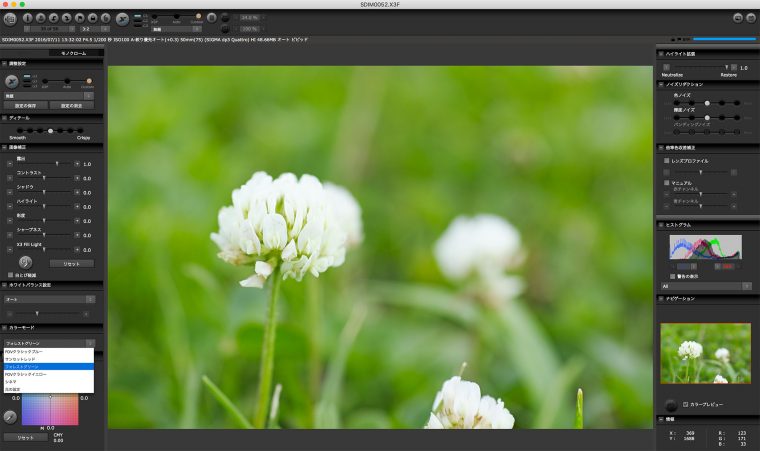This screenshot has width=760, height=451.
Task: Toggle the highlight clipping checkbox below adjustment Reset
Action: click(x=10, y=275)
